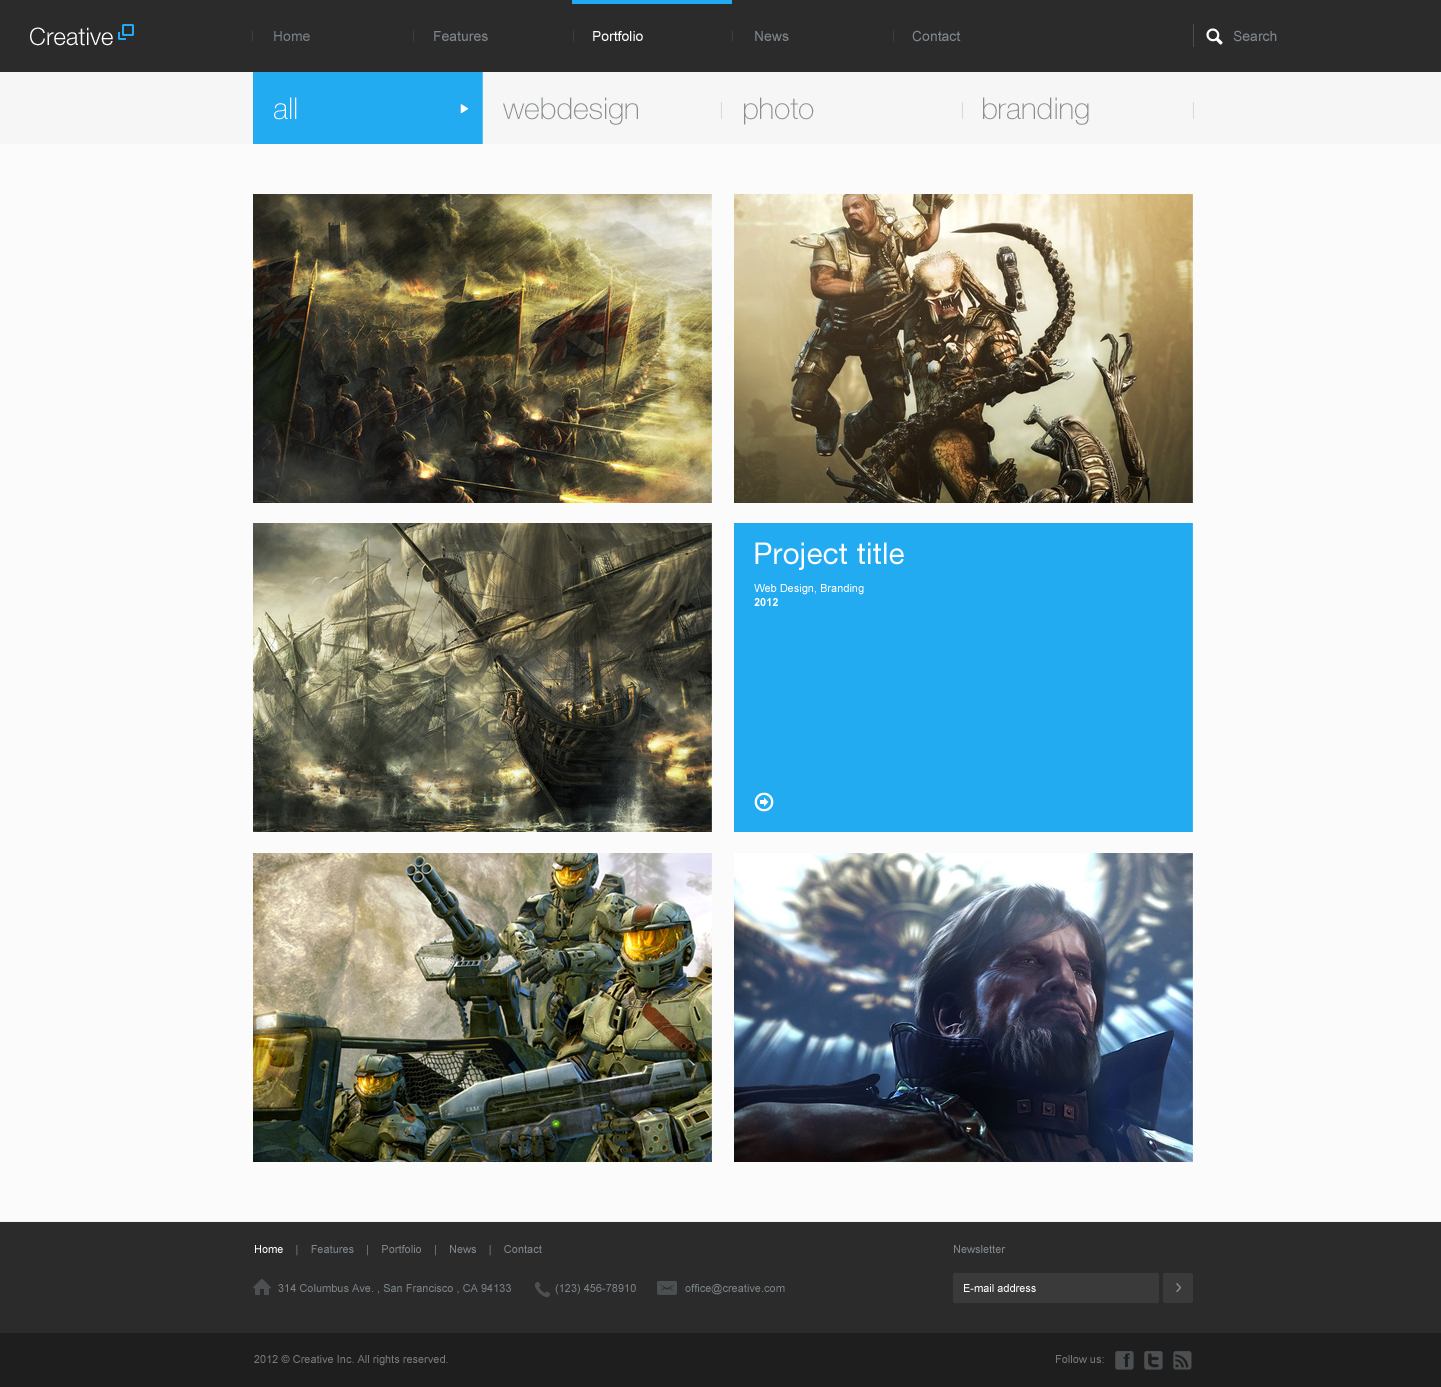
Task: Click footer Features link
Action: coord(332,1249)
